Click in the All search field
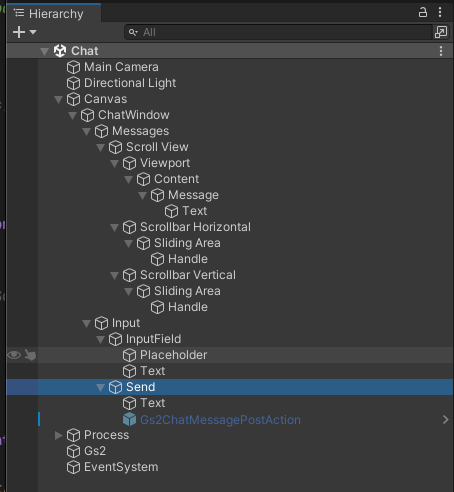 click(279, 32)
